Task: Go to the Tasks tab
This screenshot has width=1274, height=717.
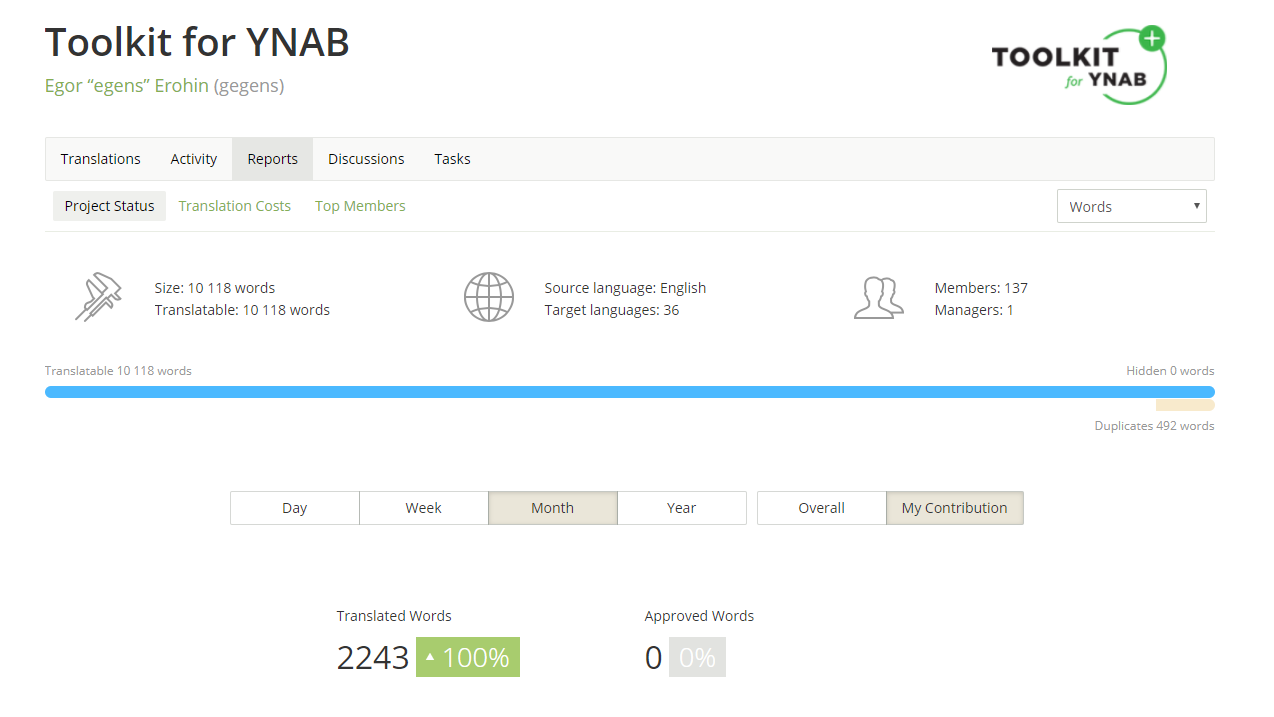Action: pyautogui.click(x=452, y=159)
